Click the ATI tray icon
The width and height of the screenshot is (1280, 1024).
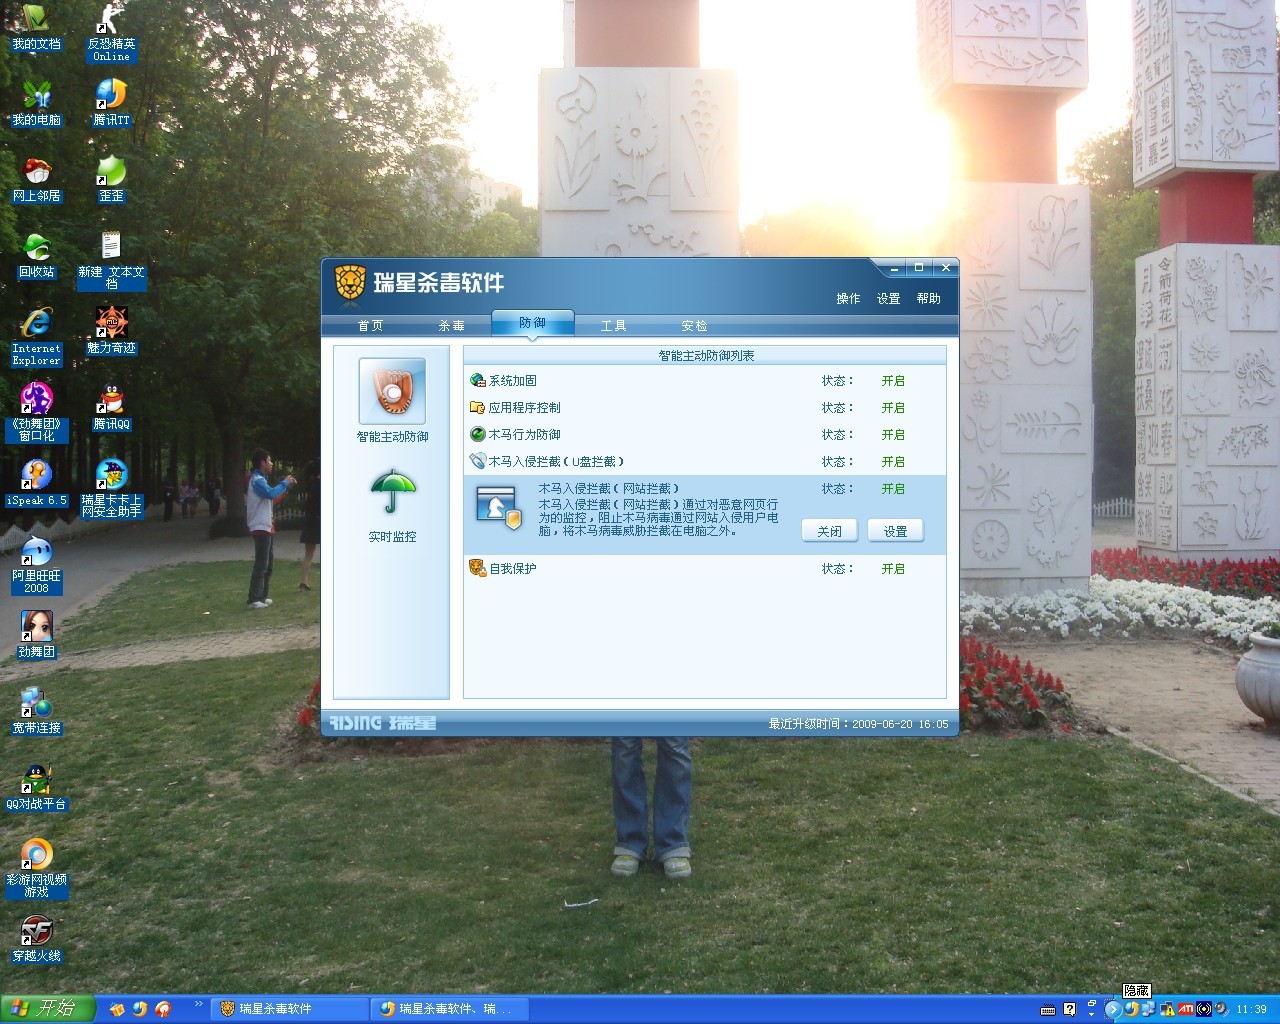[x=1185, y=1009]
